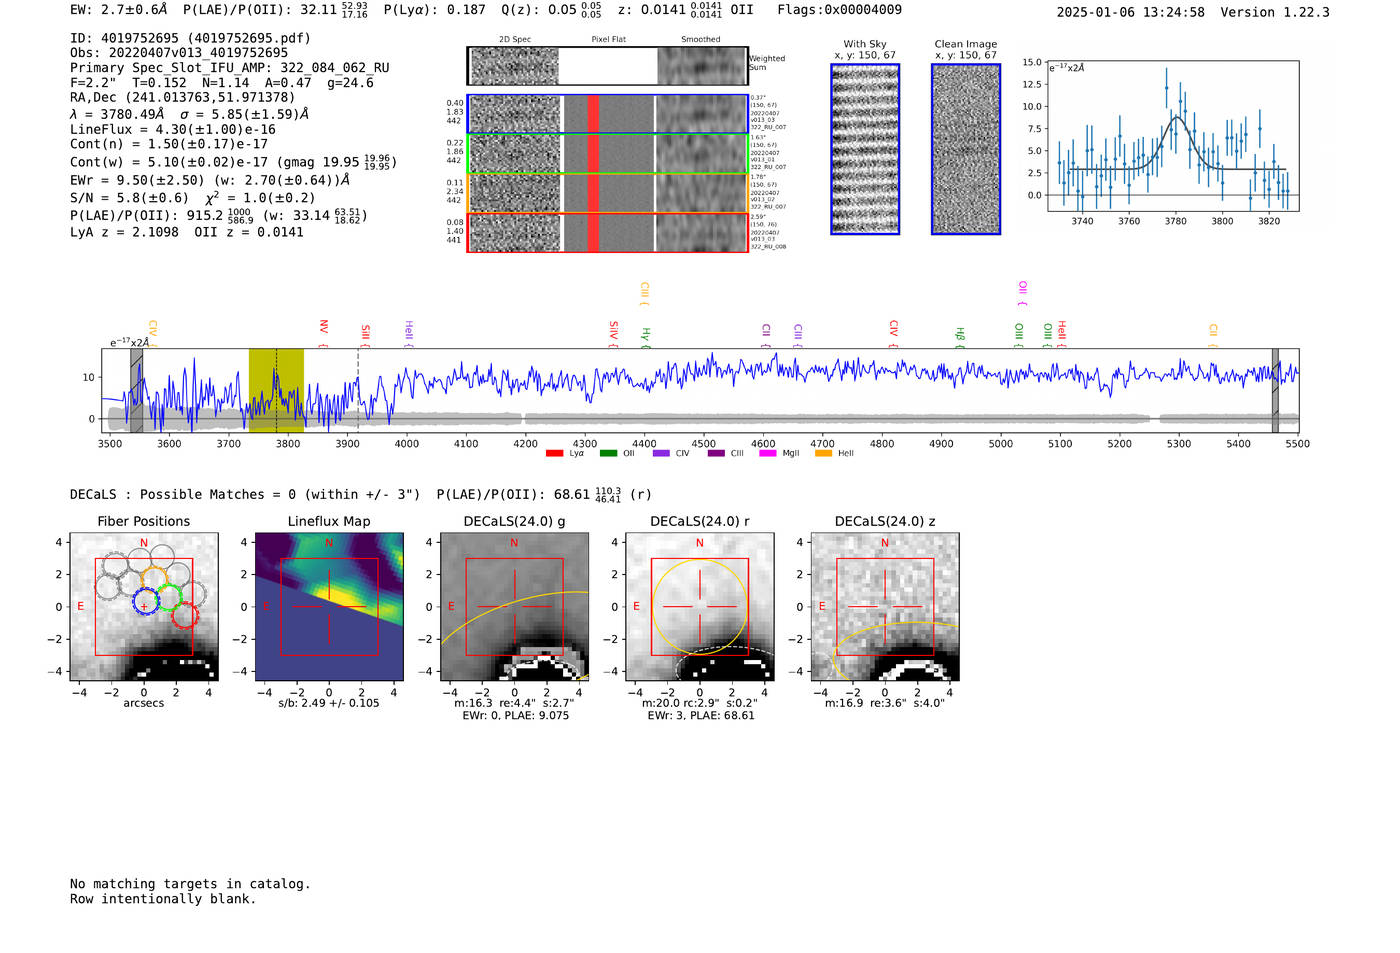This screenshot has height=953, width=1400.
Task: Open the Lineflux Map image
Action: point(329,607)
